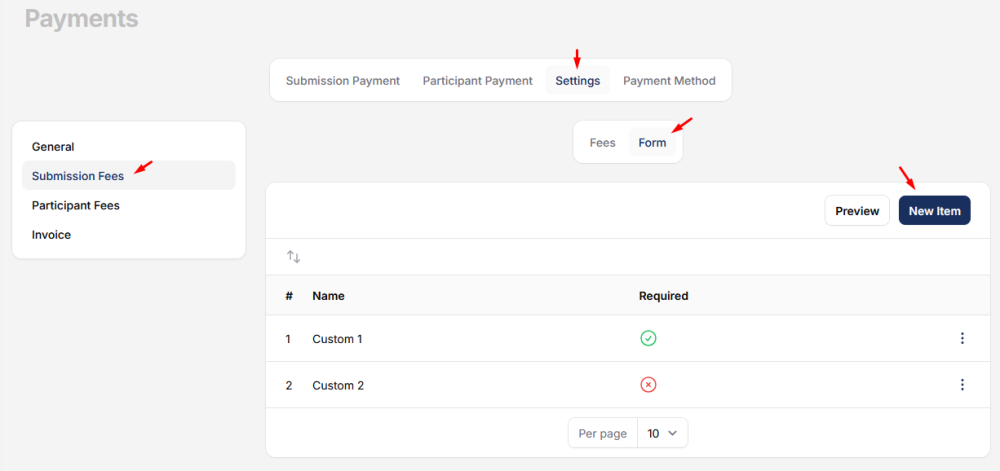Viewport: 1000px width, 471px height.
Task: Expand the per page dropdown showing 10
Action: 662,433
